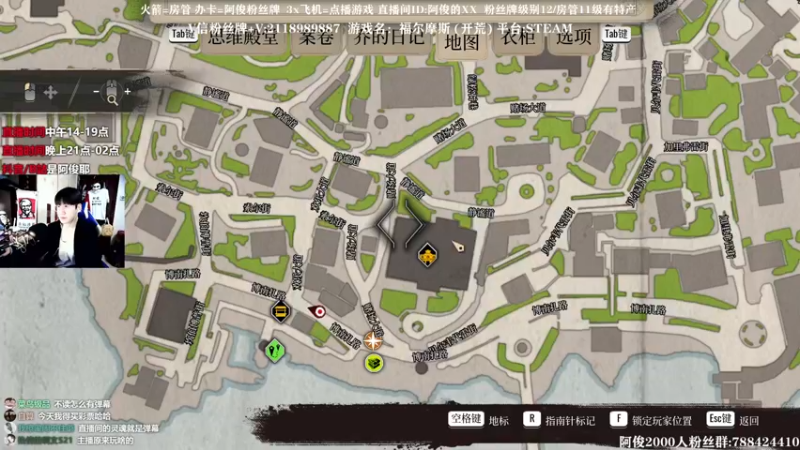Click the 地标 landmark label
This screenshot has height=450, width=800.
(498, 421)
